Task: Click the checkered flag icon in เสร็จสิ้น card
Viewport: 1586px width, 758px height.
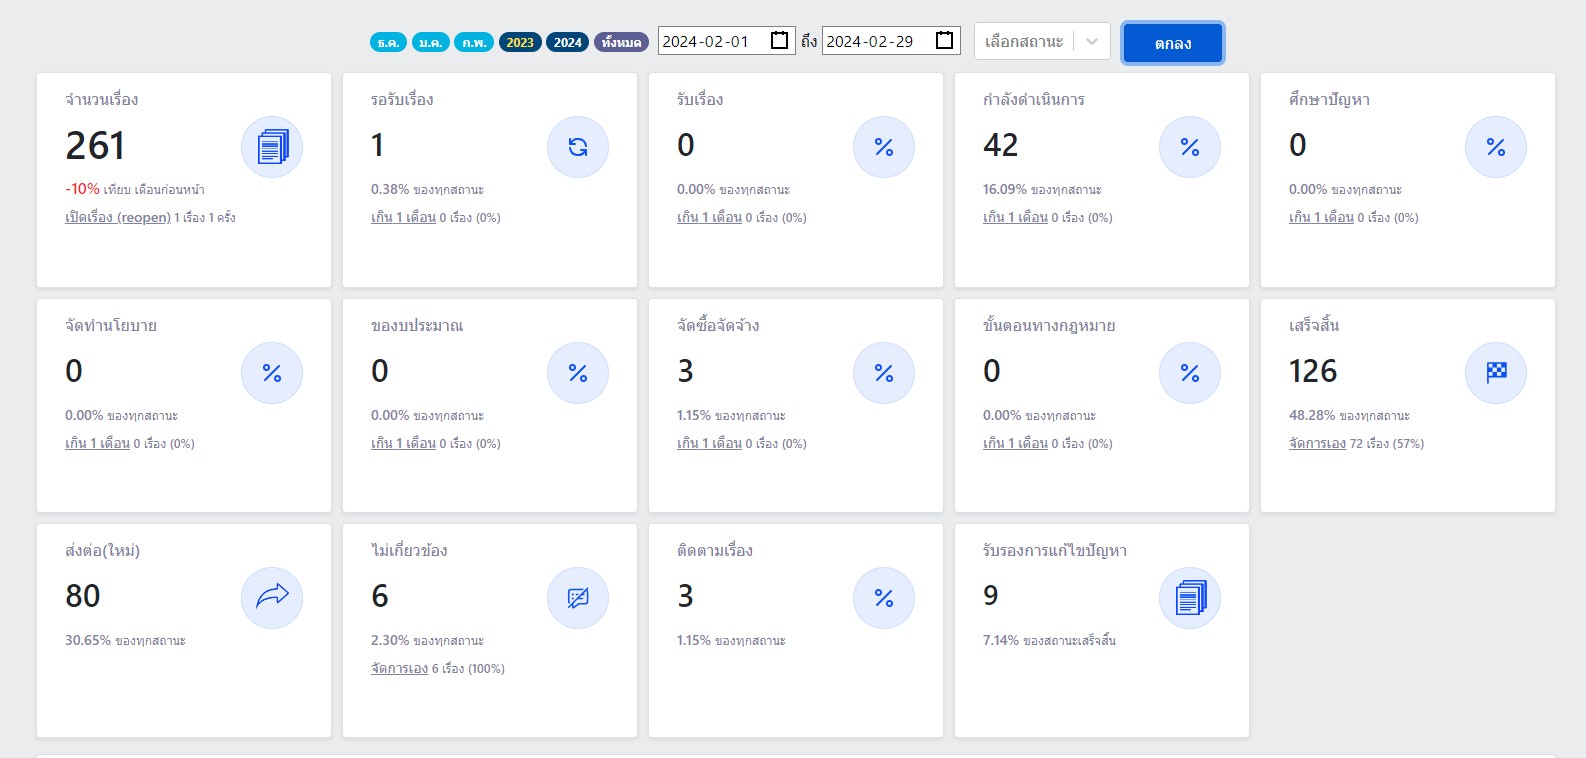Action: [1496, 373]
